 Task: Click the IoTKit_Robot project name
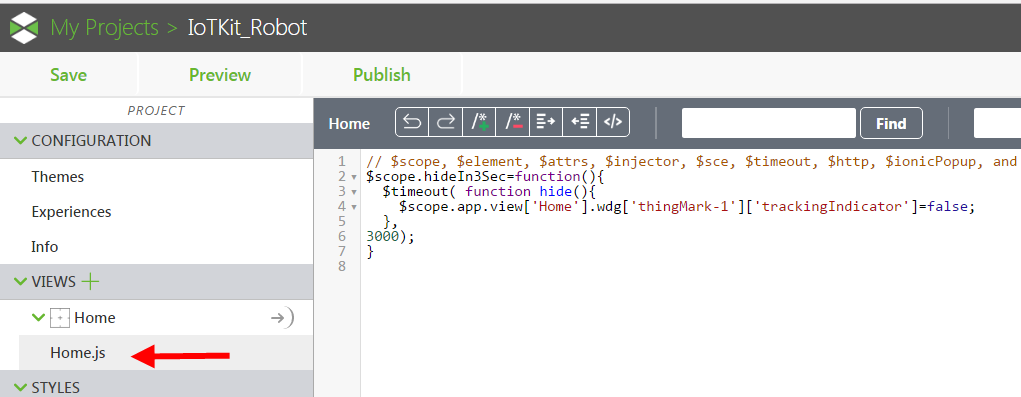click(247, 27)
